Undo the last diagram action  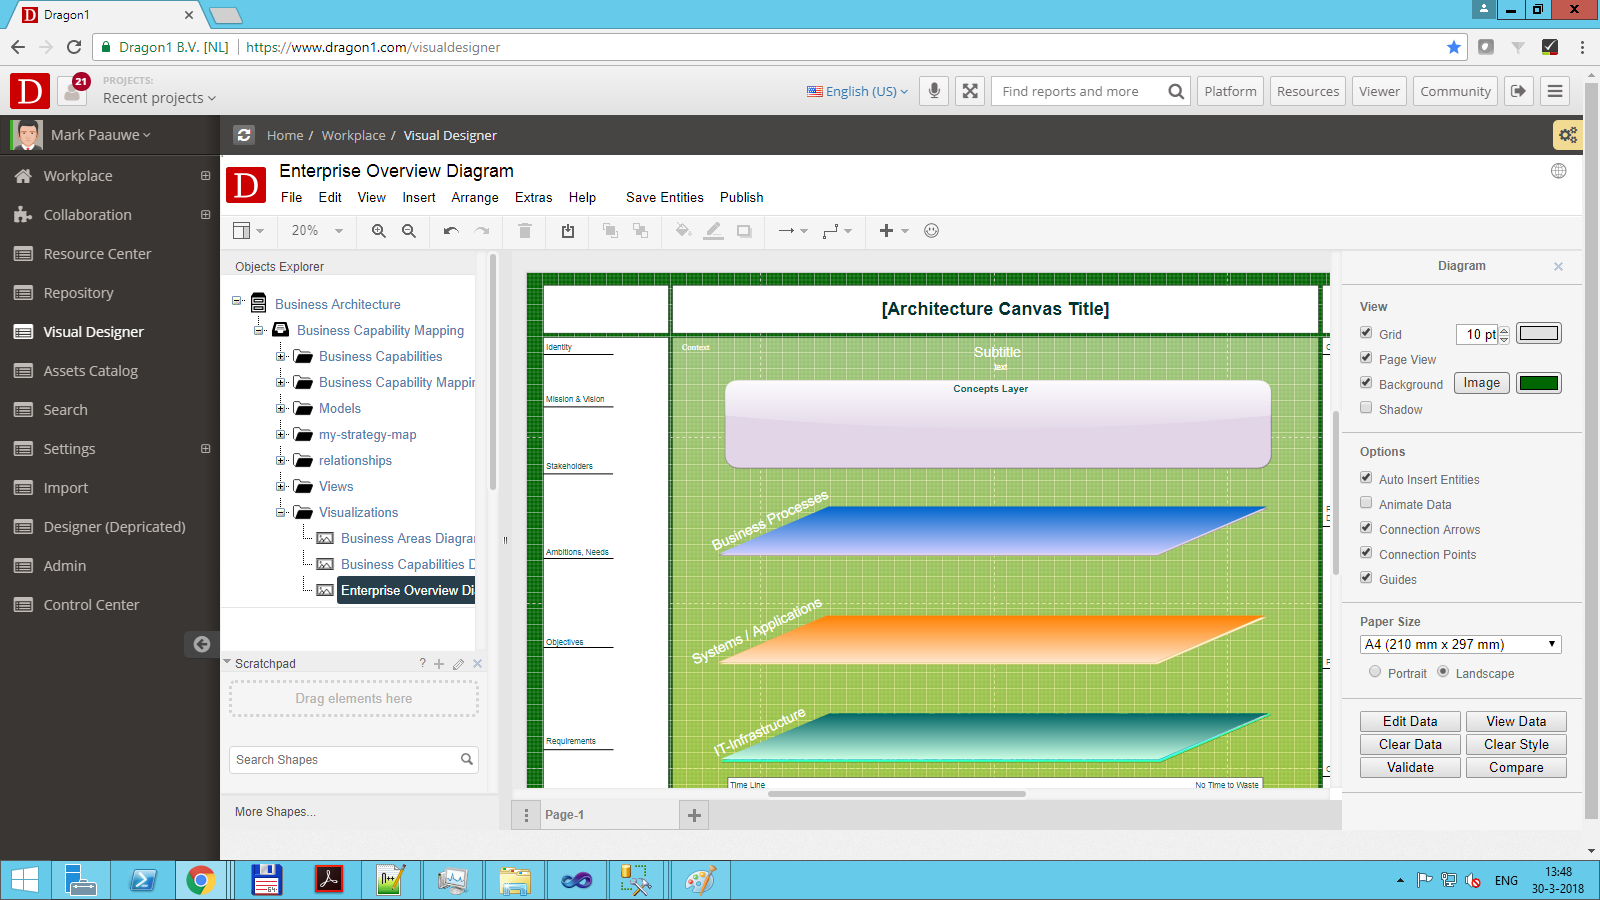tap(451, 231)
